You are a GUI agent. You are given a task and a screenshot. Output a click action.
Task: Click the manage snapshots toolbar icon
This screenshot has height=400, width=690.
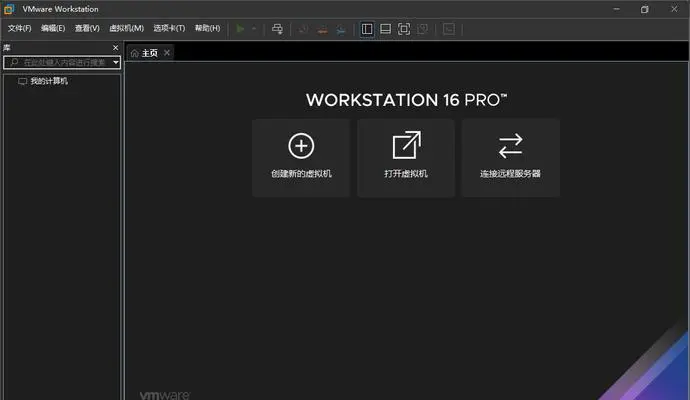[x=341, y=29]
